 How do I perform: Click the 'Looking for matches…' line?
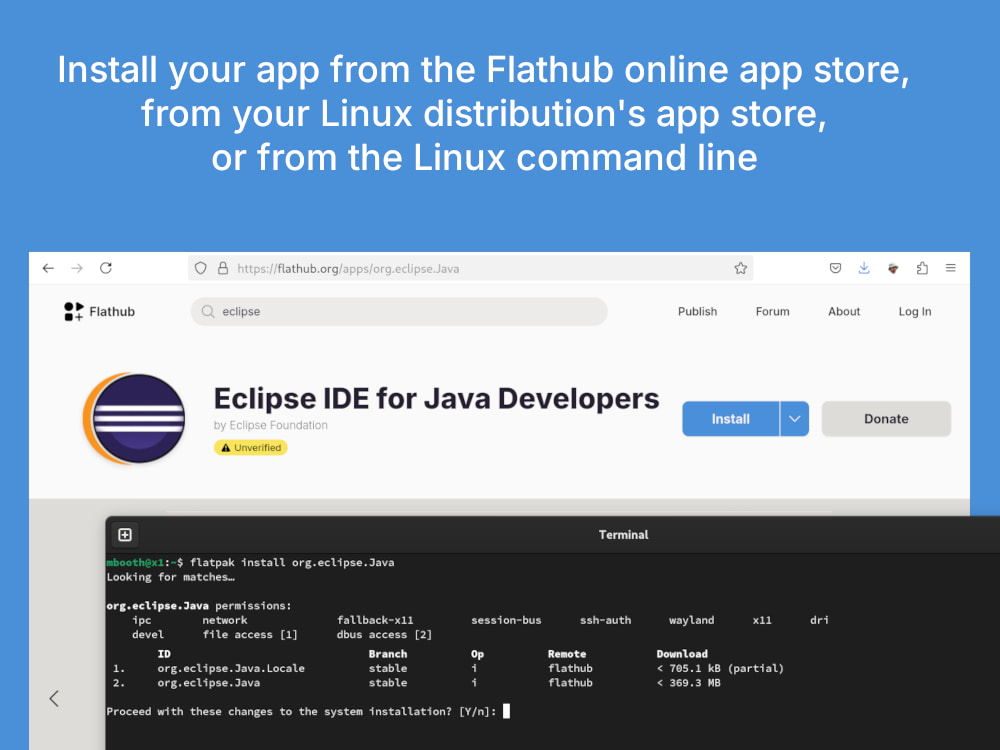click(170, 577)
